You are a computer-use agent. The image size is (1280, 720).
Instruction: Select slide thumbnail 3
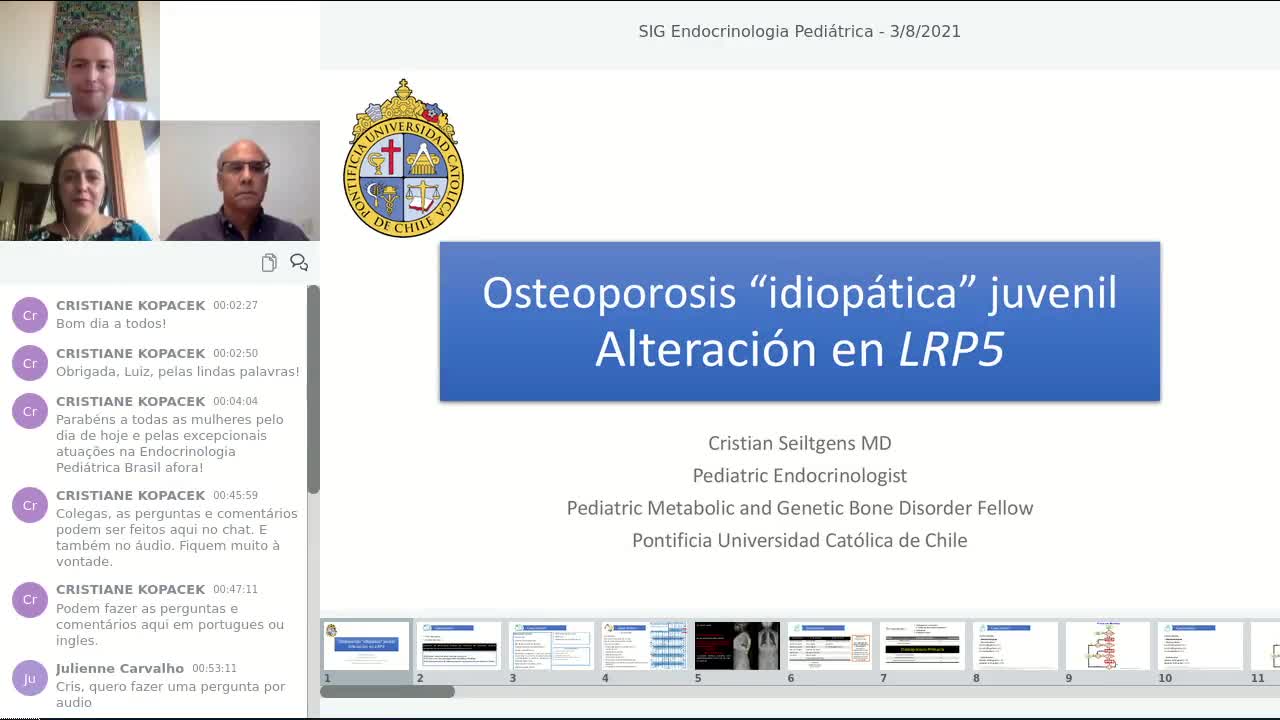552,646
